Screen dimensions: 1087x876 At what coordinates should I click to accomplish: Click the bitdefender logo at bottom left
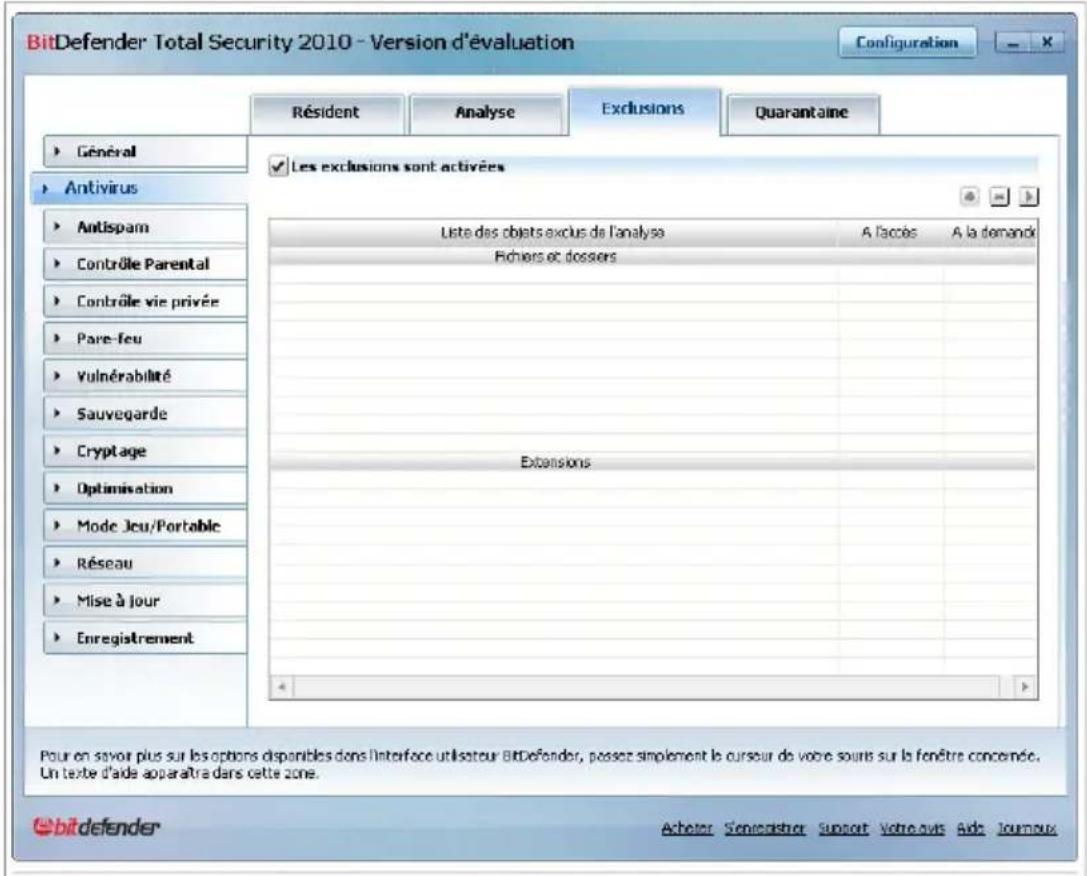[x=96, y=827]
